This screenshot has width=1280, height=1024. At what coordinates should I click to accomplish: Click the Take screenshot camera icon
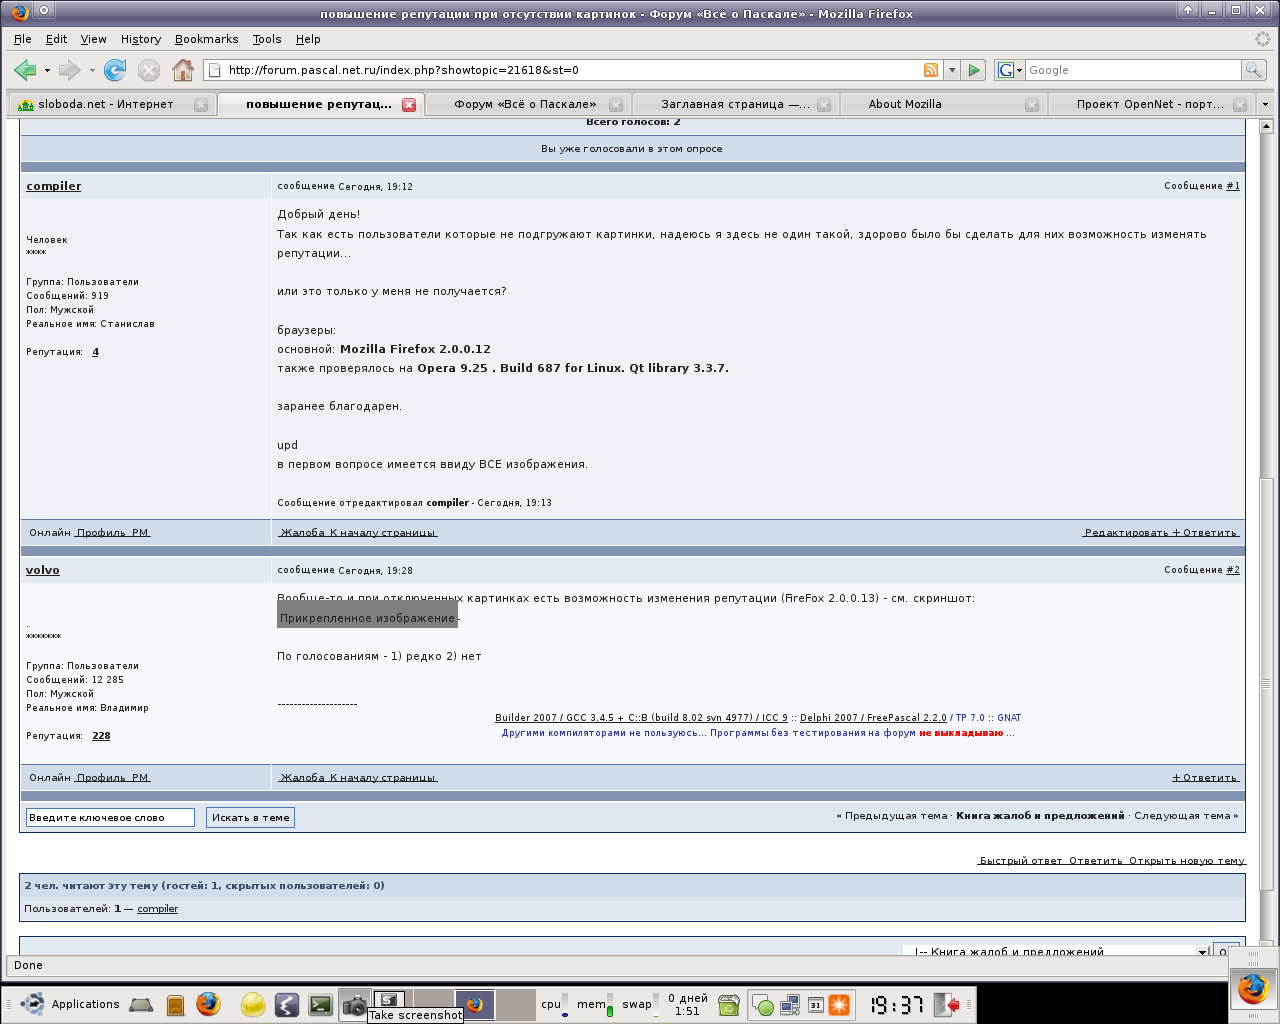point(354,1005)
